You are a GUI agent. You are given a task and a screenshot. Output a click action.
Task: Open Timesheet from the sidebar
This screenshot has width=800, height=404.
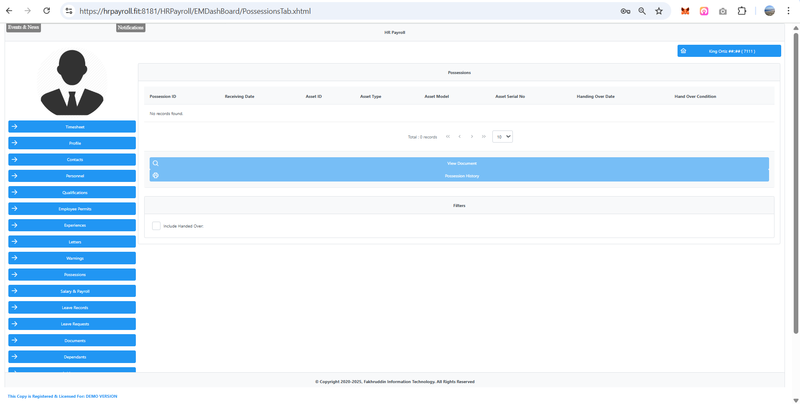72,127
